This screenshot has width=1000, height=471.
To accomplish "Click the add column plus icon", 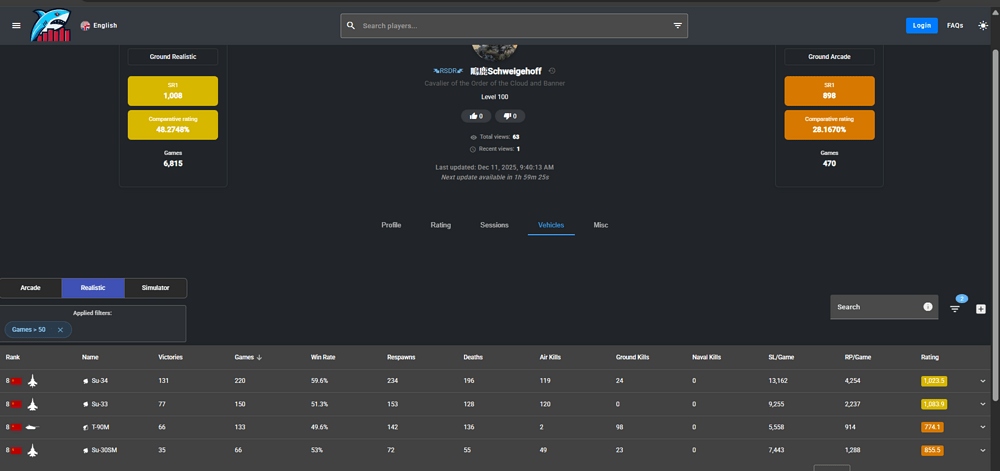I will click(x=981, y=309).
